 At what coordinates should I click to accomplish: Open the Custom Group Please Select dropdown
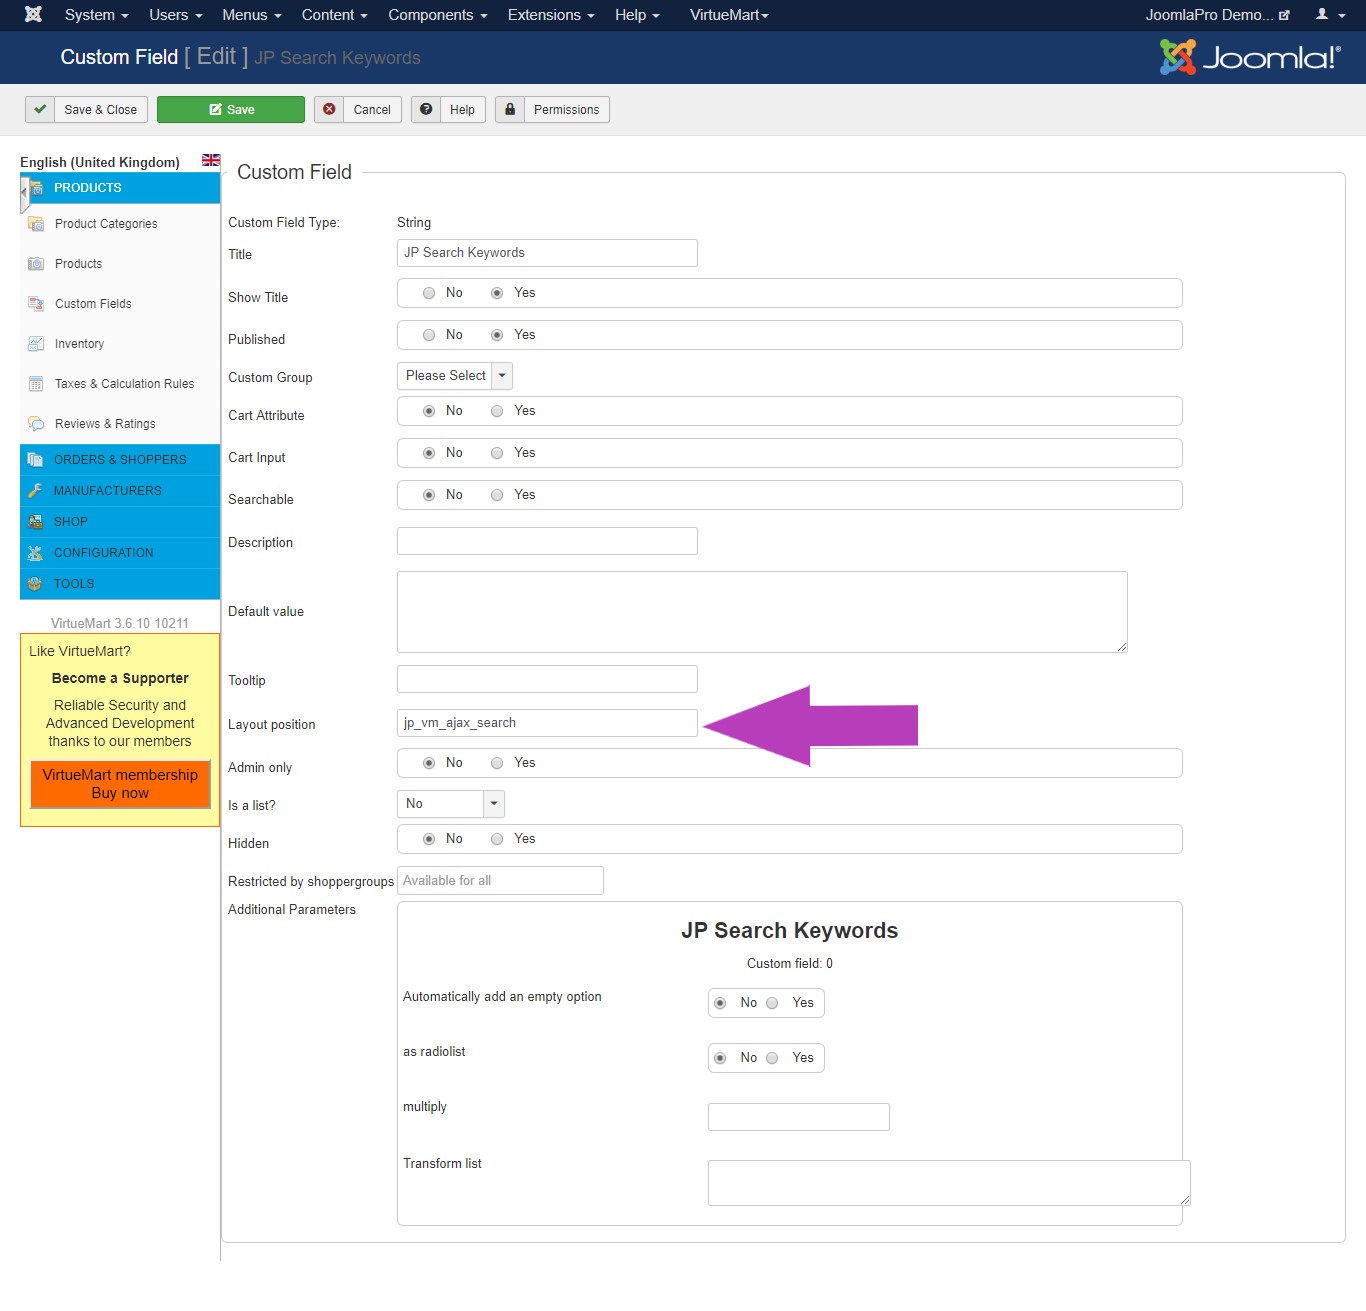[x=455, y=376]
